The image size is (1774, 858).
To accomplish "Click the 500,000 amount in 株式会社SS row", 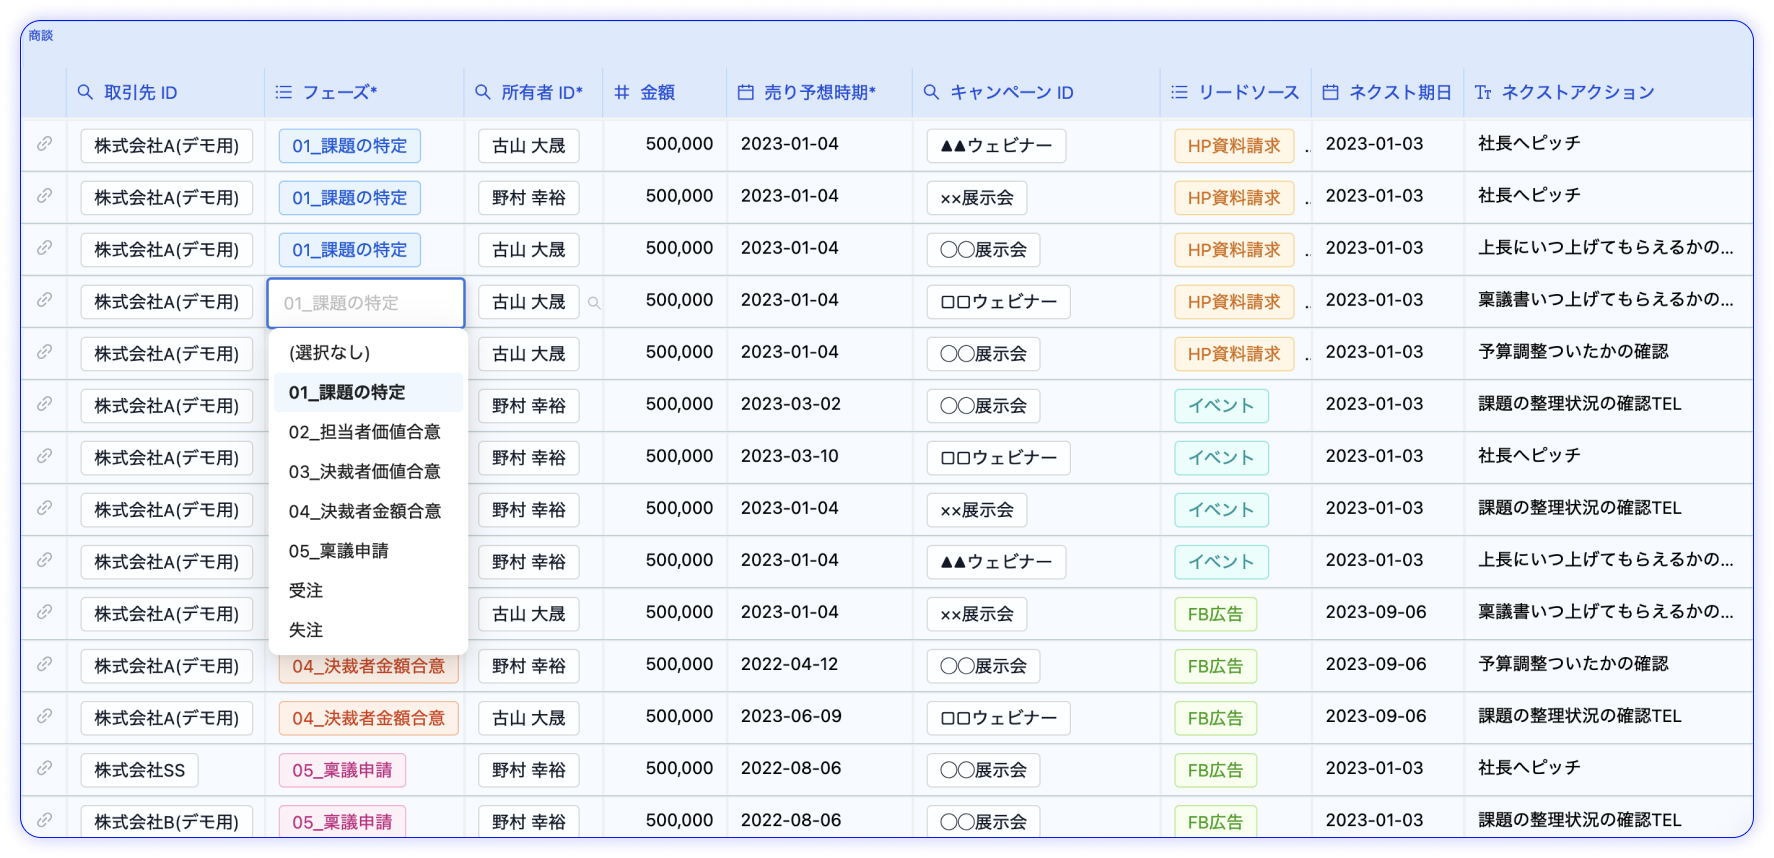I will click(680, 768).
